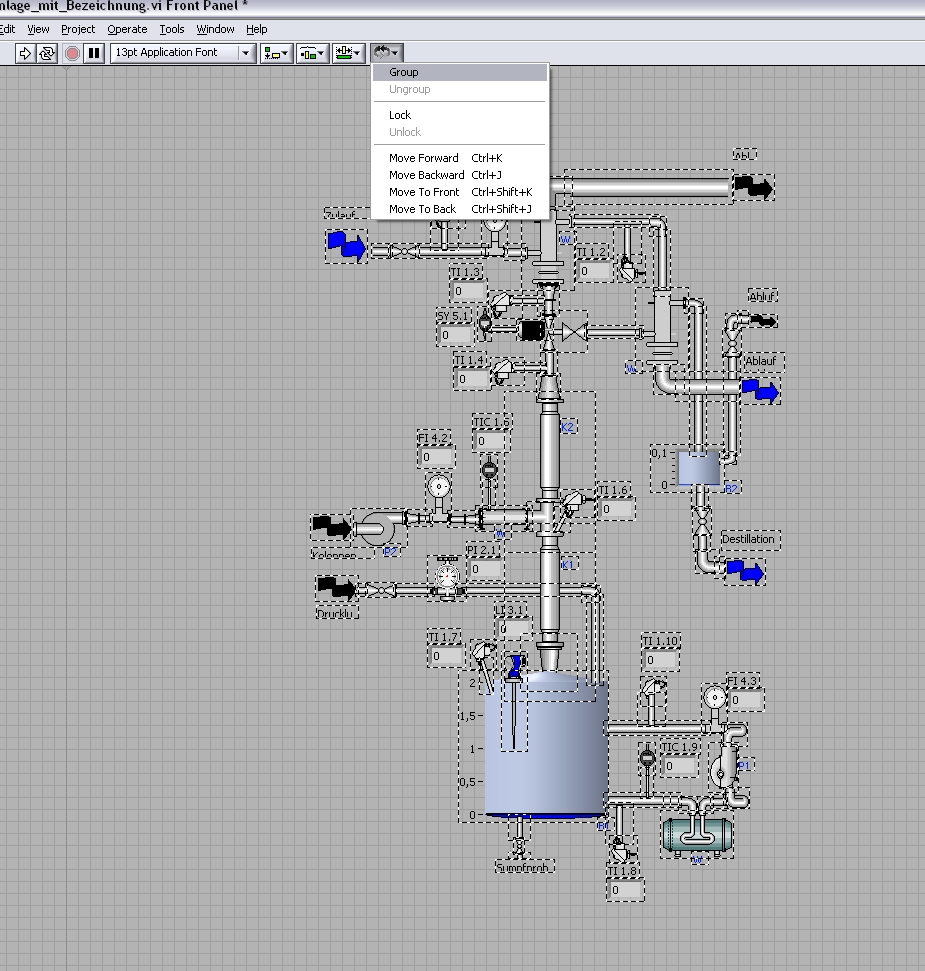Open the Tools menu
This screenshot has width=925, height=971.
pyautogui.click(x=172, y=29)
